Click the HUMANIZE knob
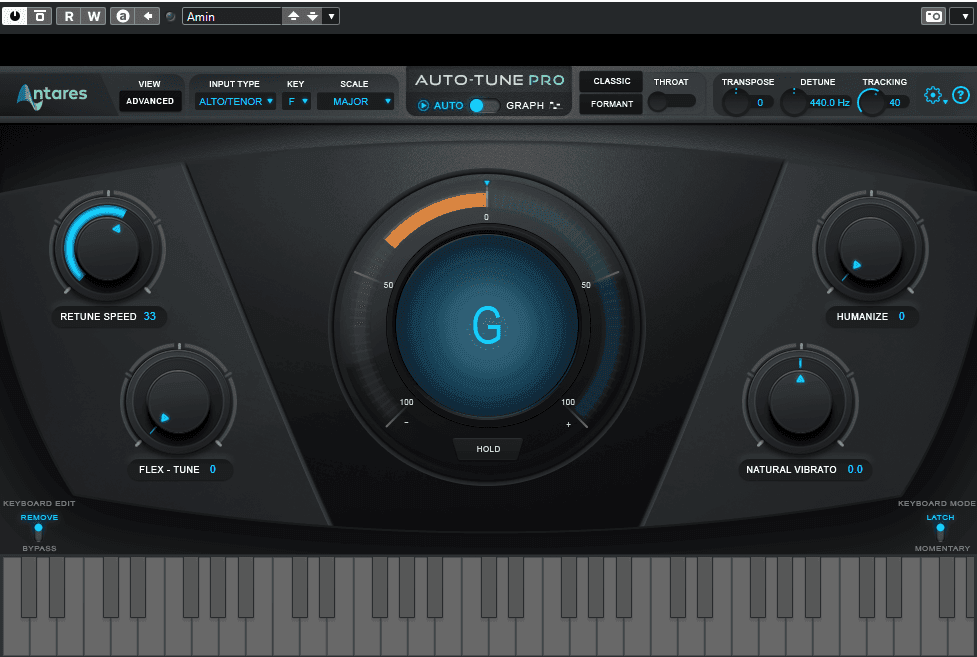977x657 pixels. point(870,248)
